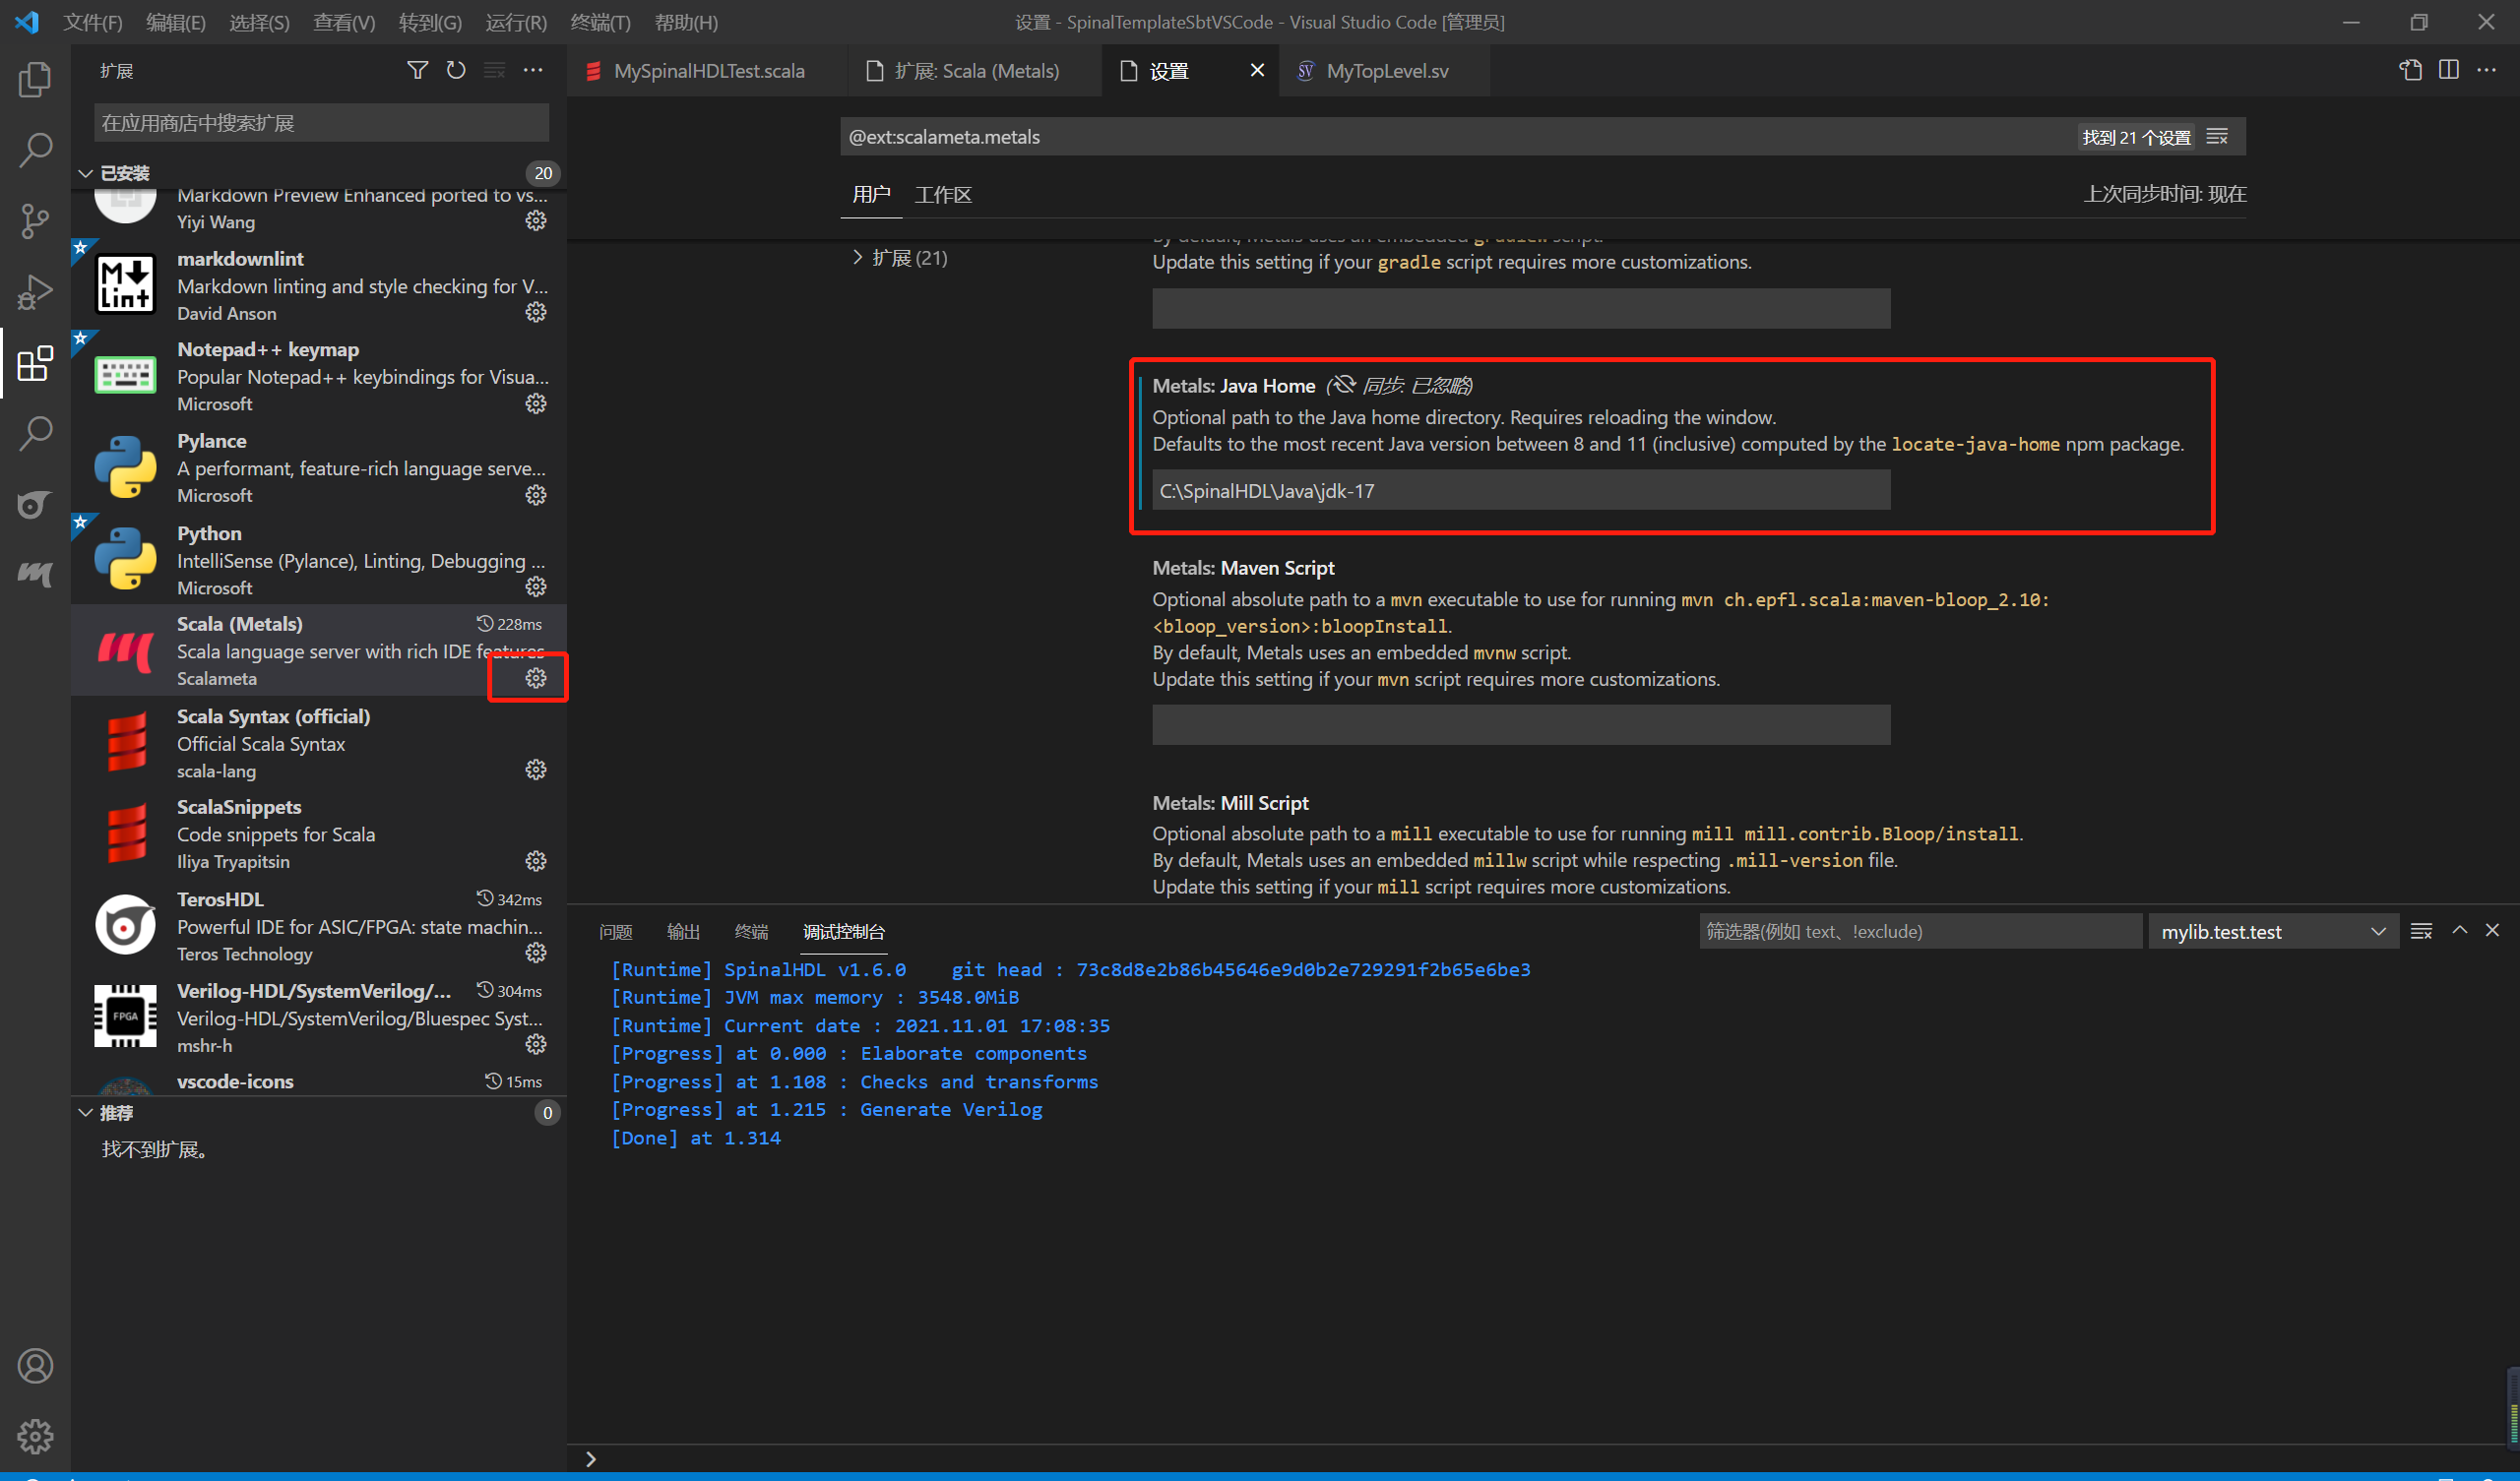
Task: Focus the extension marketplace search box
Action: click(321, 123)
